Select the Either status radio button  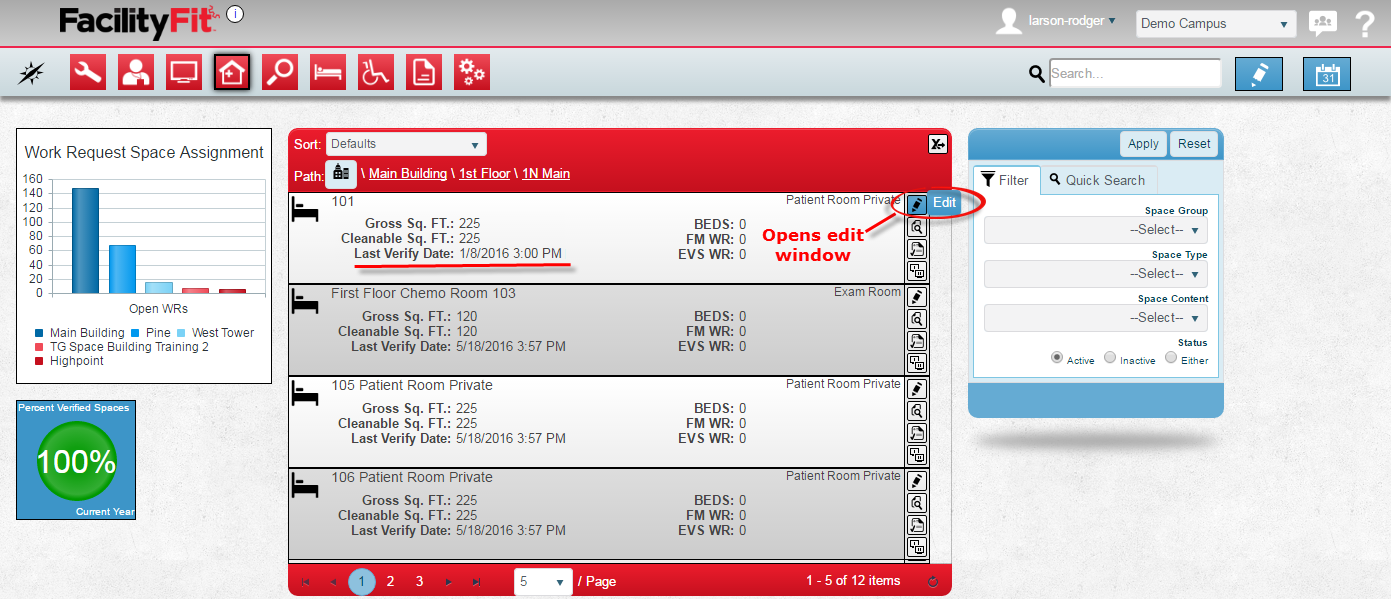pyautogui.click(x=1171, y=358)
